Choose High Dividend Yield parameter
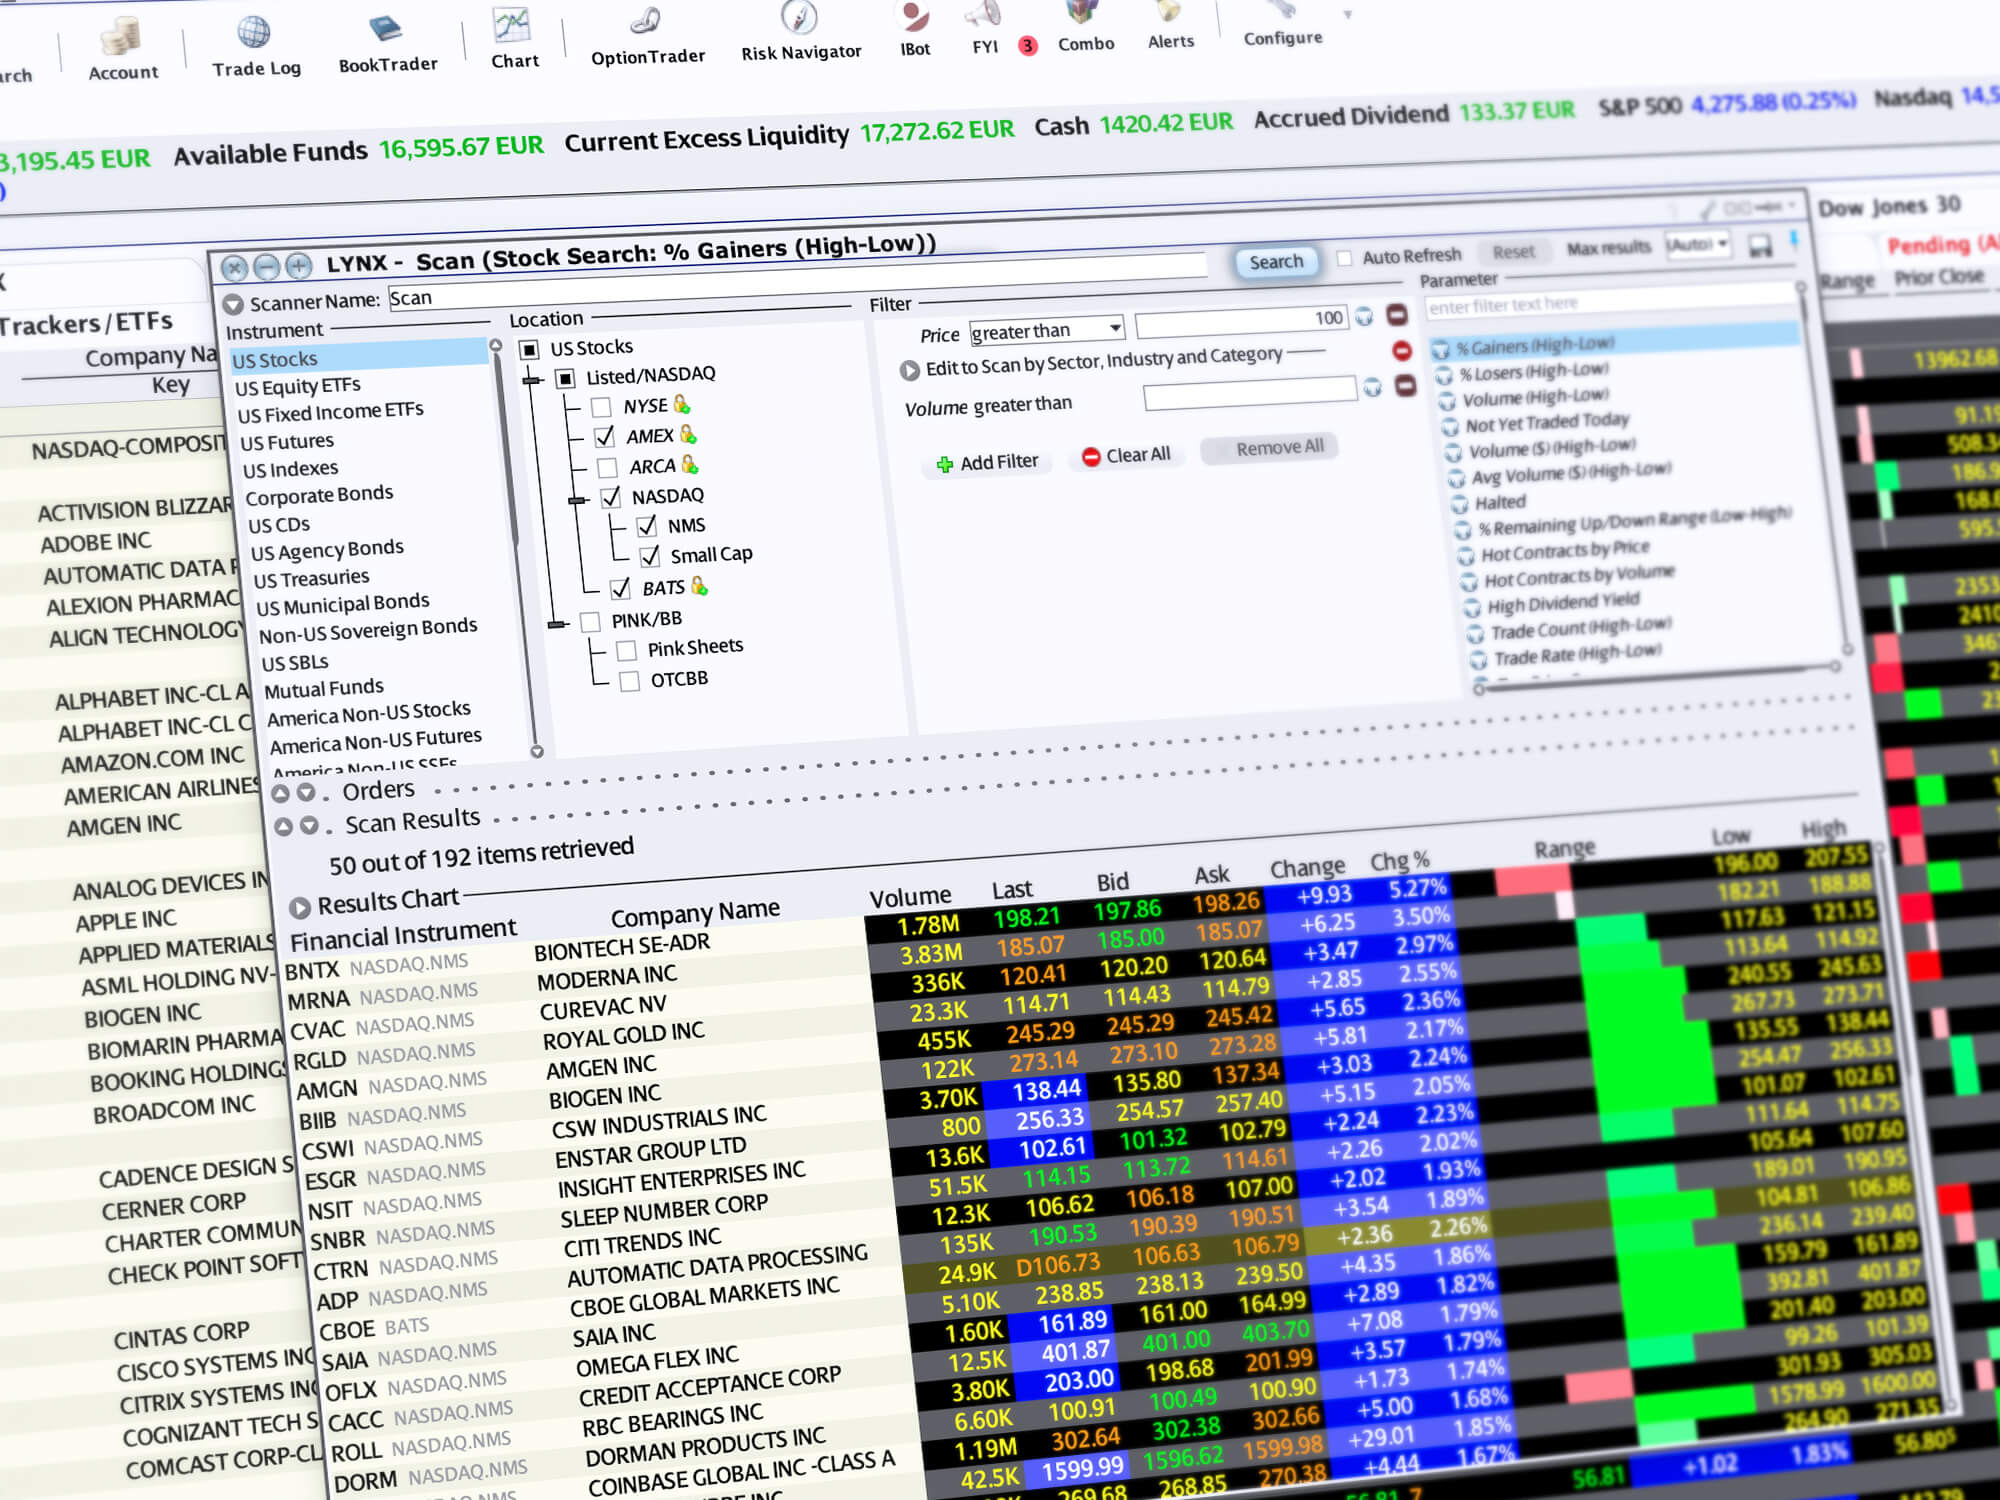Screen dimensions: 2000x1500 tap(1563, 602)
